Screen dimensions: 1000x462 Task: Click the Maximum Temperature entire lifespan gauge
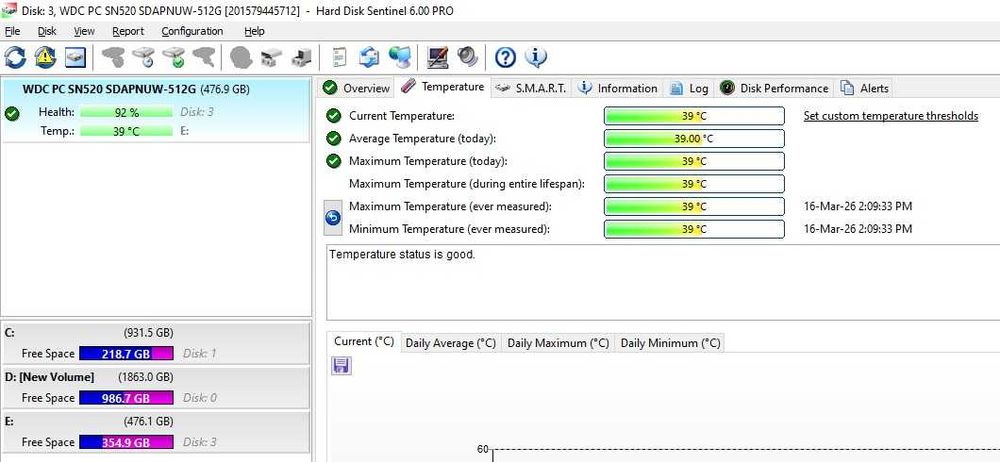[x=694, y=184]
